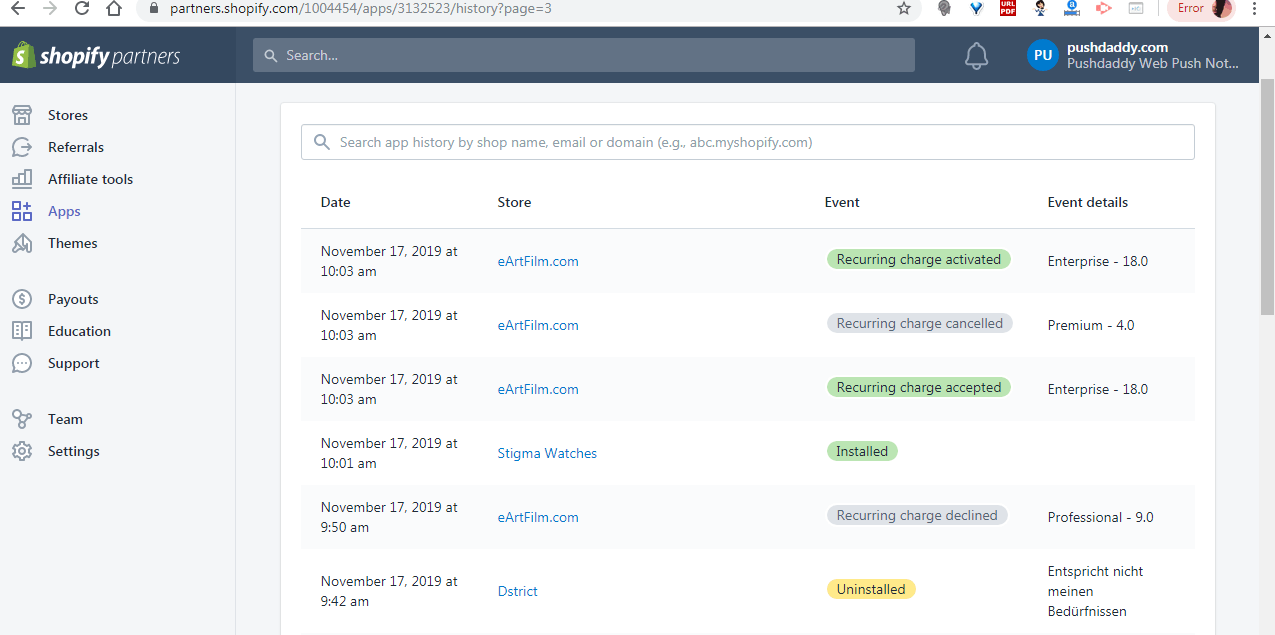The image size is (1275, 635).
Task: Open the notifications bell
Action: (976, 56)
